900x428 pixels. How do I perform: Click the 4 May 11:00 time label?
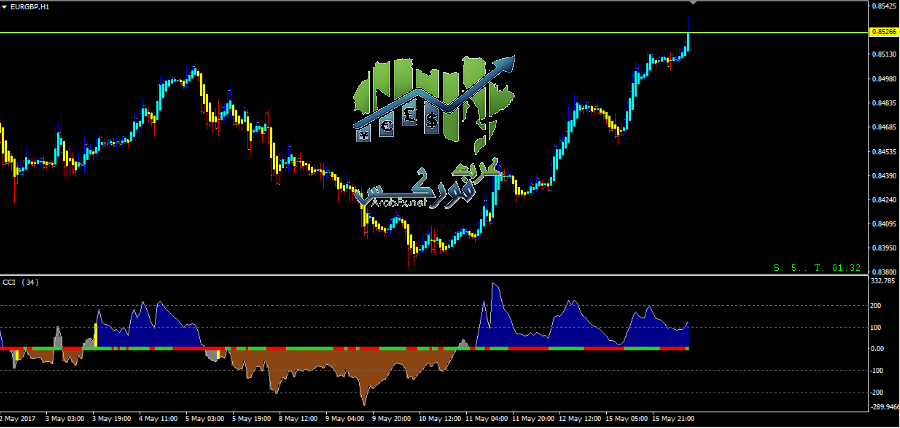pyautogui.click(x=158, y=419)
